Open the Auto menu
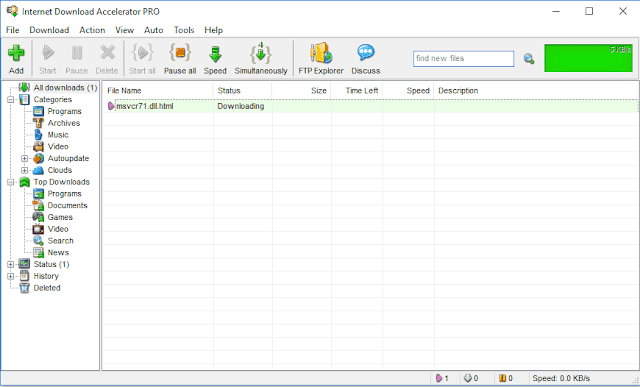Image resolution: width=640 pixels, height=387 pixels. pyautogui.click(x=153, y=30)
